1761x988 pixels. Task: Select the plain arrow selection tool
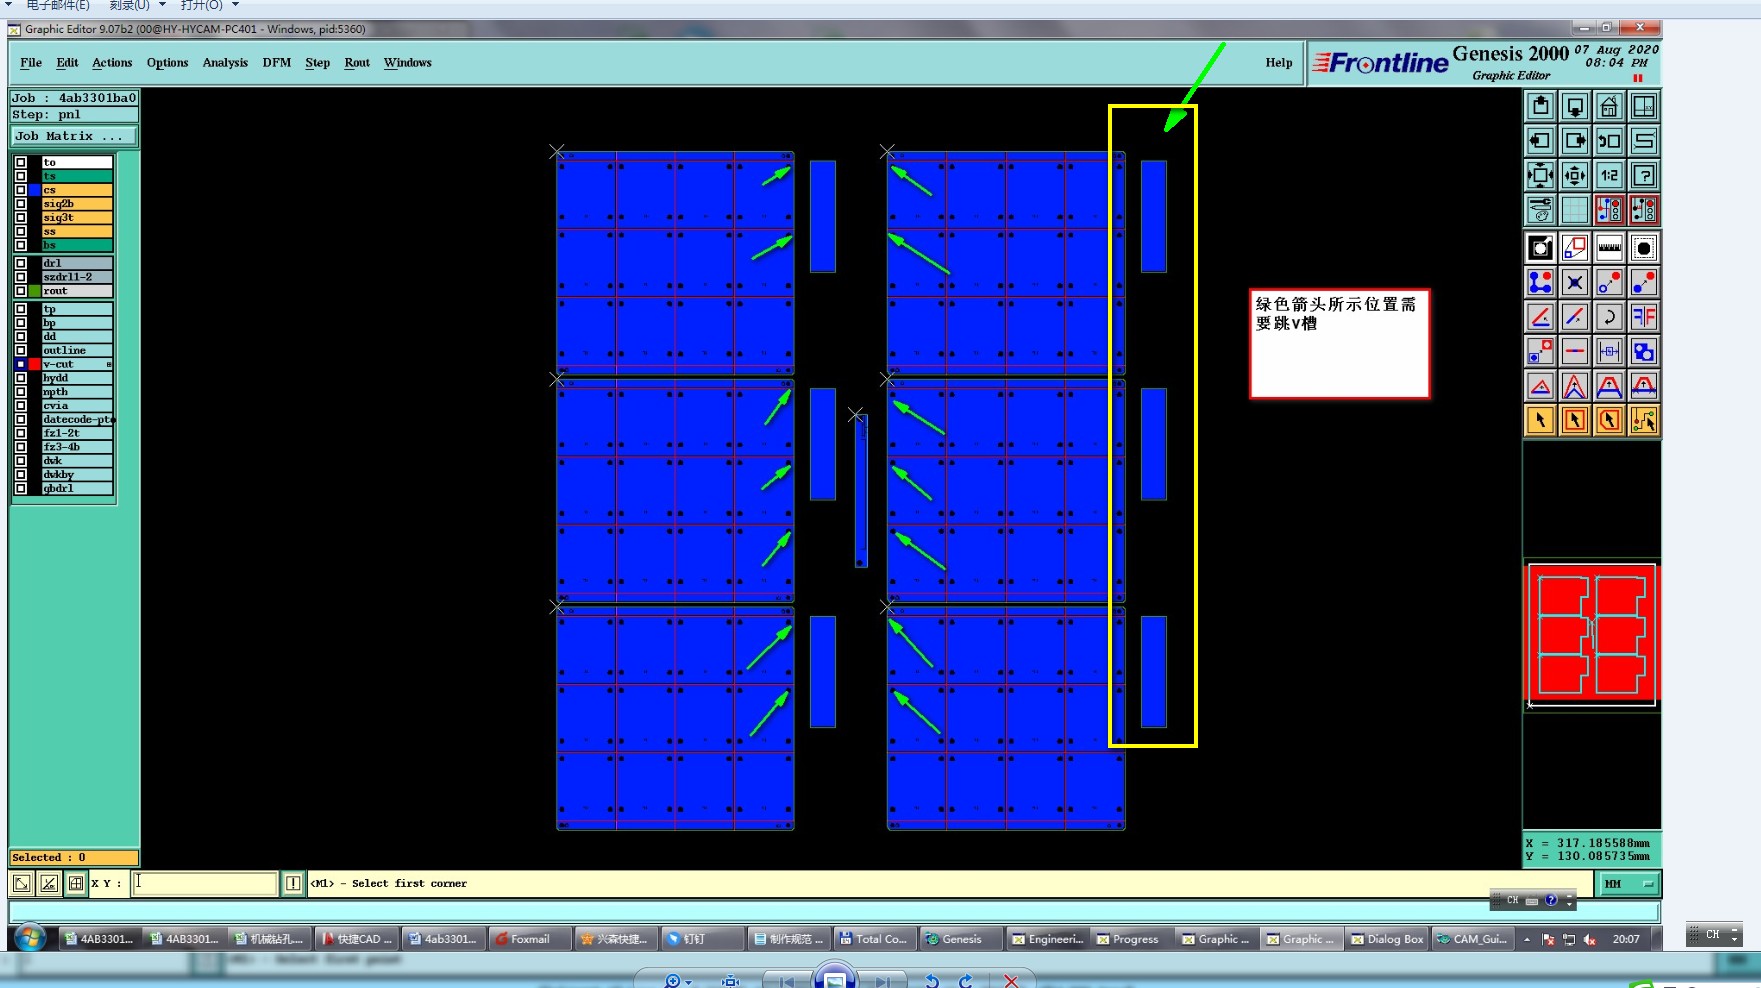coord(1541,420)
